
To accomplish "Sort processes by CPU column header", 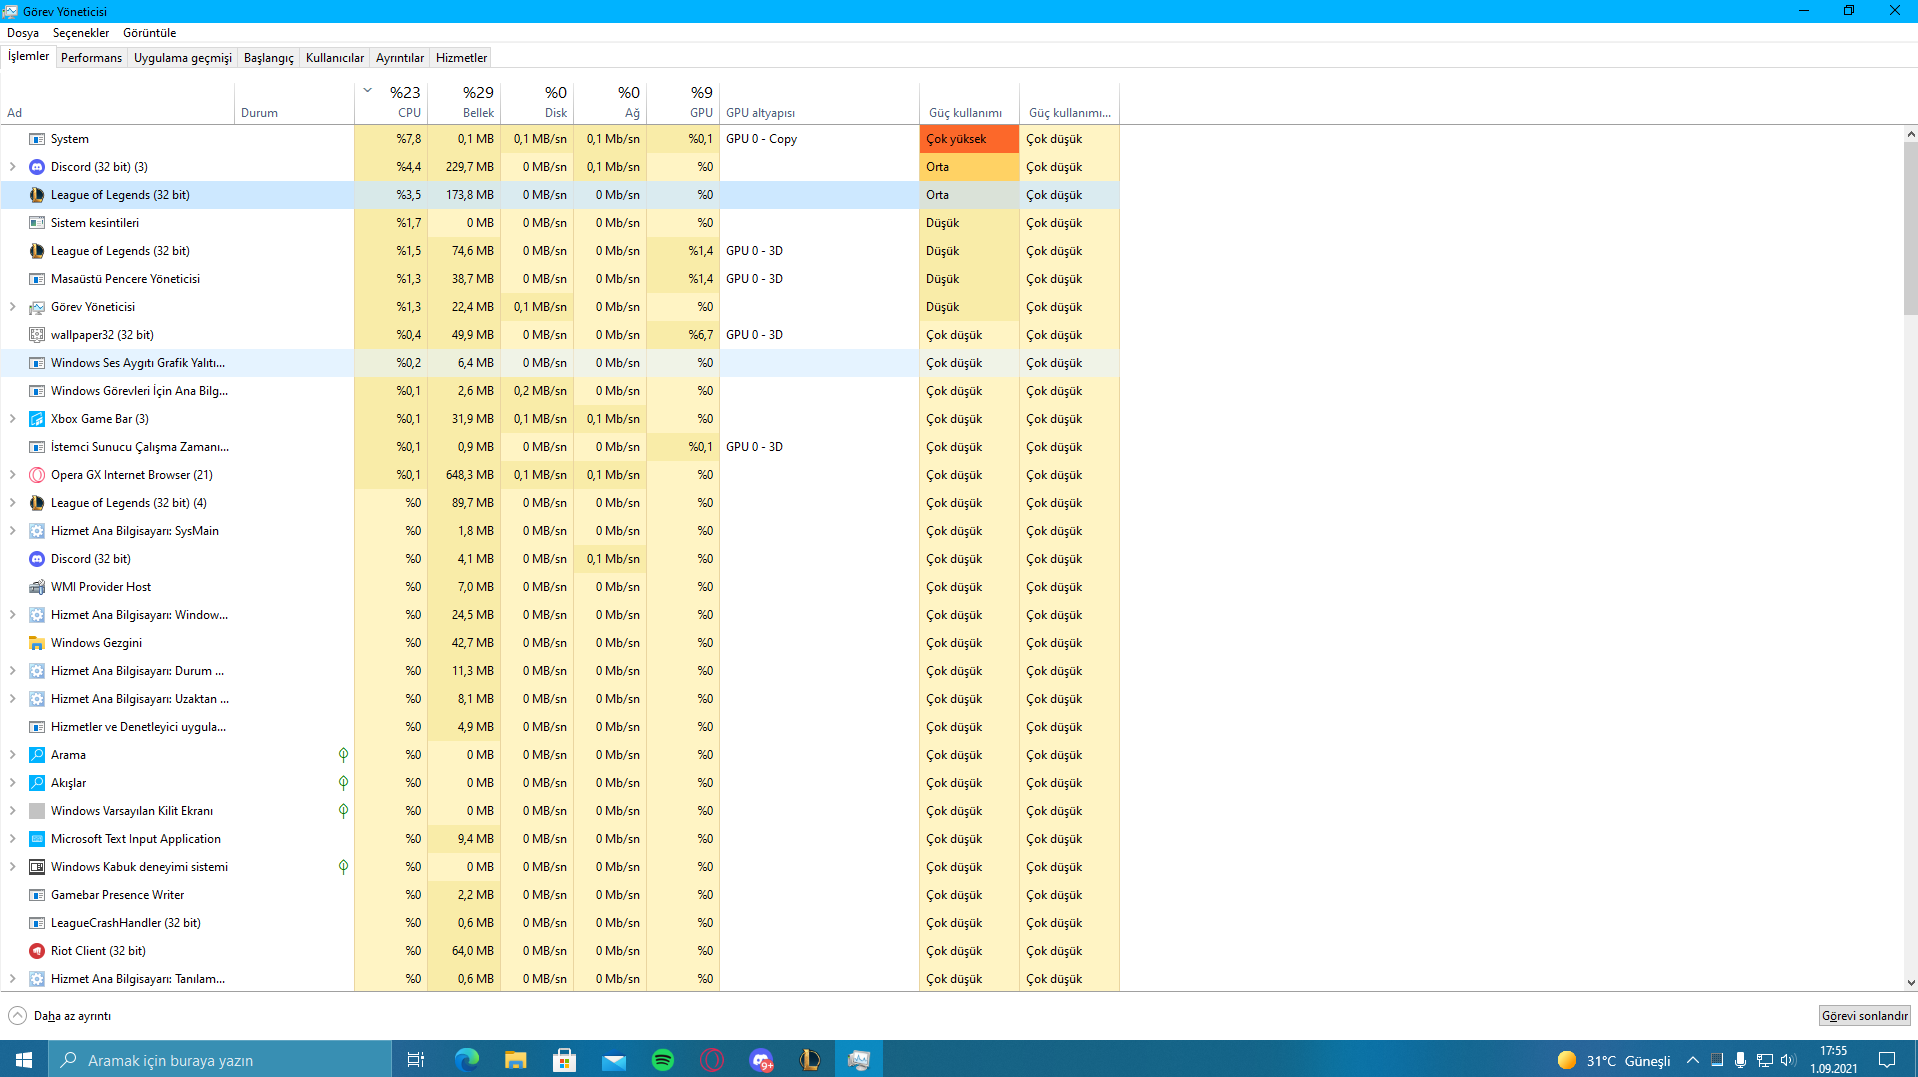I will [x=391, y=102].
